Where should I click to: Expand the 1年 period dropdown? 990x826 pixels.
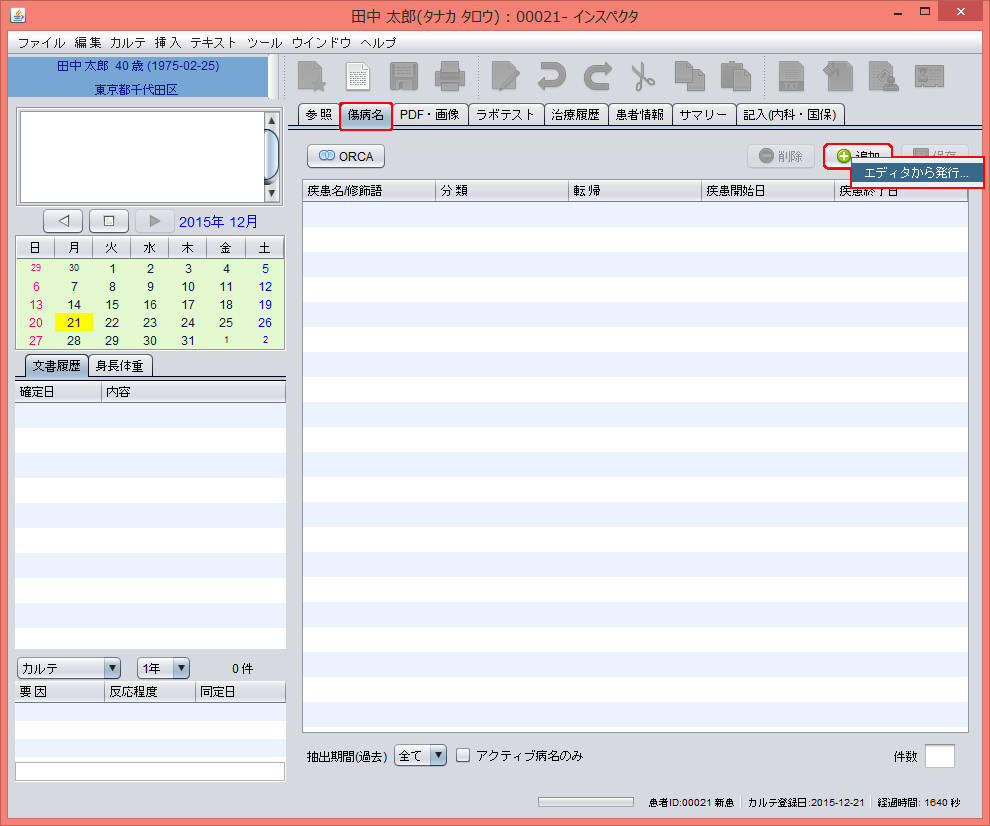[163, 668]
